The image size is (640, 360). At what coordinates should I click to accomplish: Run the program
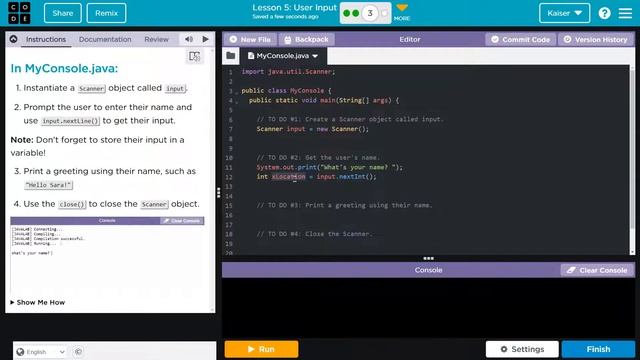[261, 349]
